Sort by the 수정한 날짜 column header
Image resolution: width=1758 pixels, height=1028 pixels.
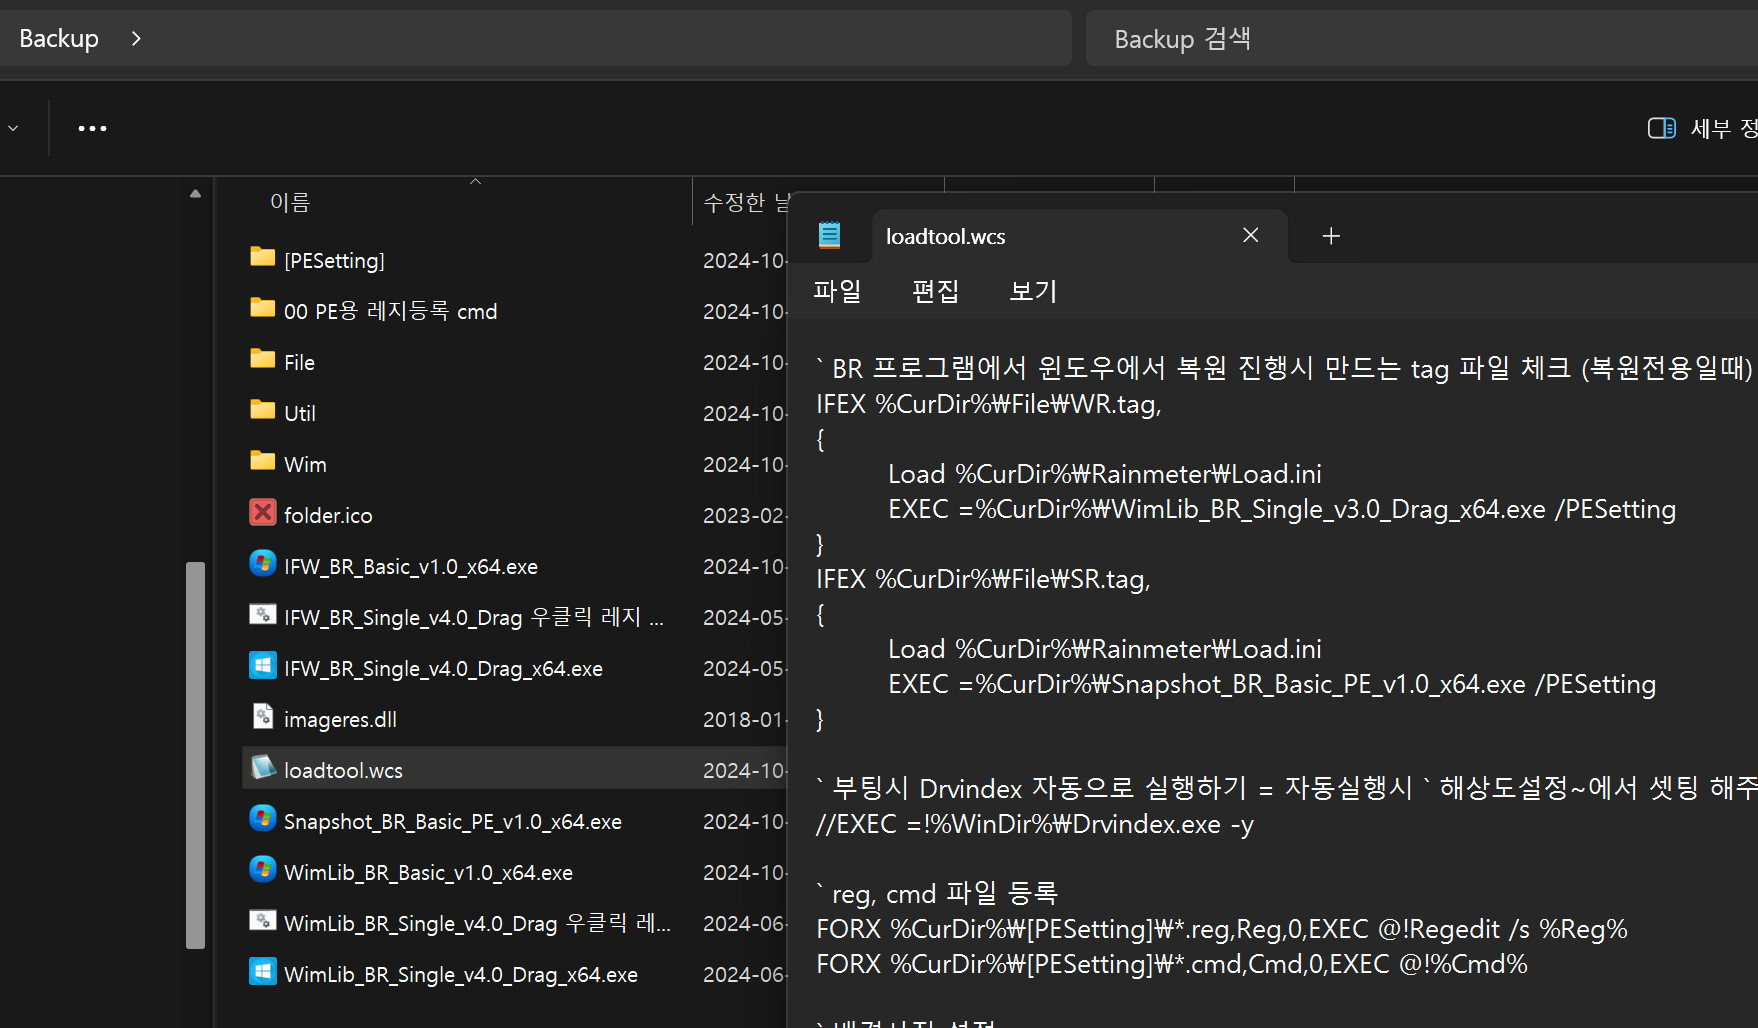click(746, 202)
